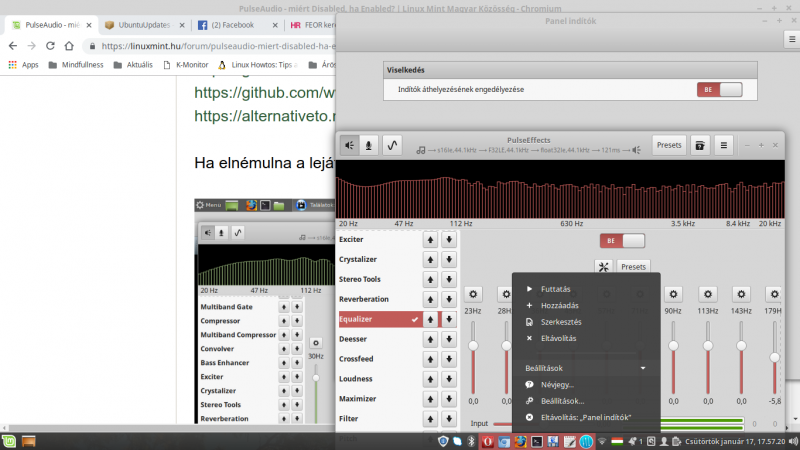Toggle the Equalizer enable switch
Viewport: 800px width, 450px height.
pos(622,241)
